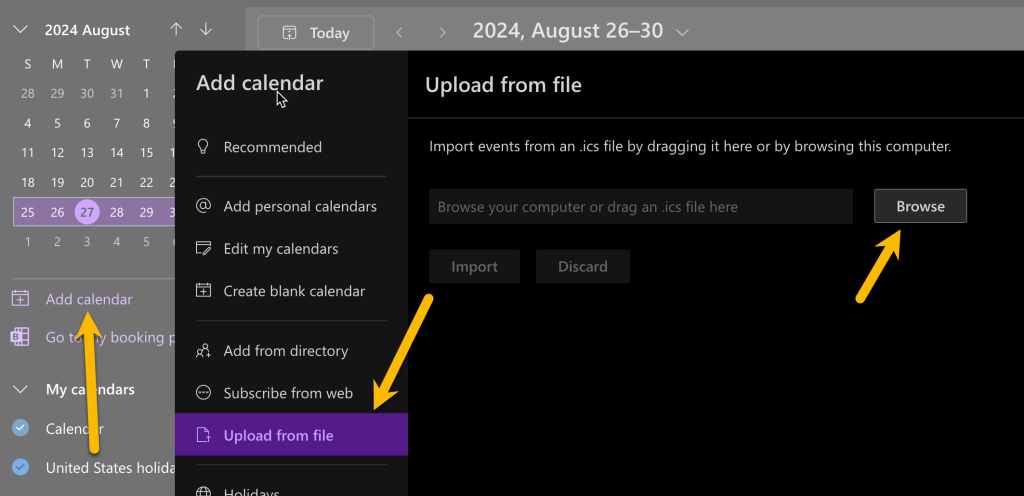Open the date range dropdown for August 26–30
The height and width of the screenshot is (496, 1024).
click(683, 32)
